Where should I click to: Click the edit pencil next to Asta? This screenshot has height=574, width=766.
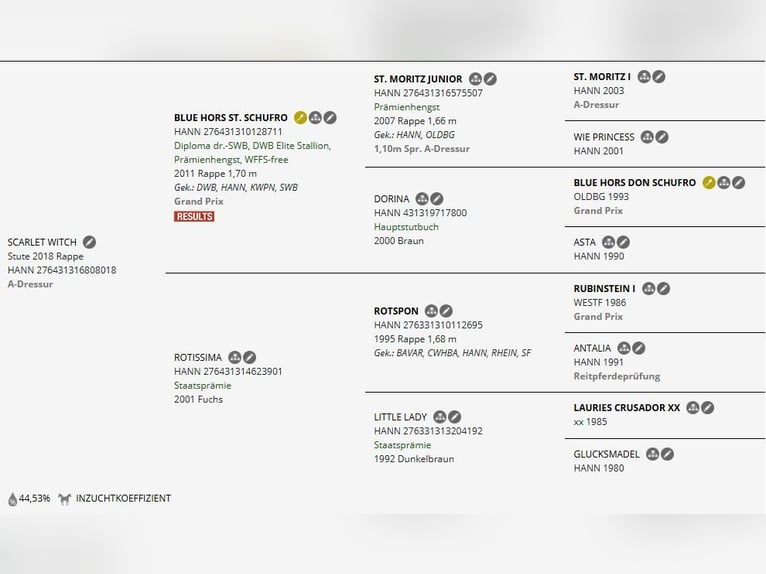tap(623, 242)
